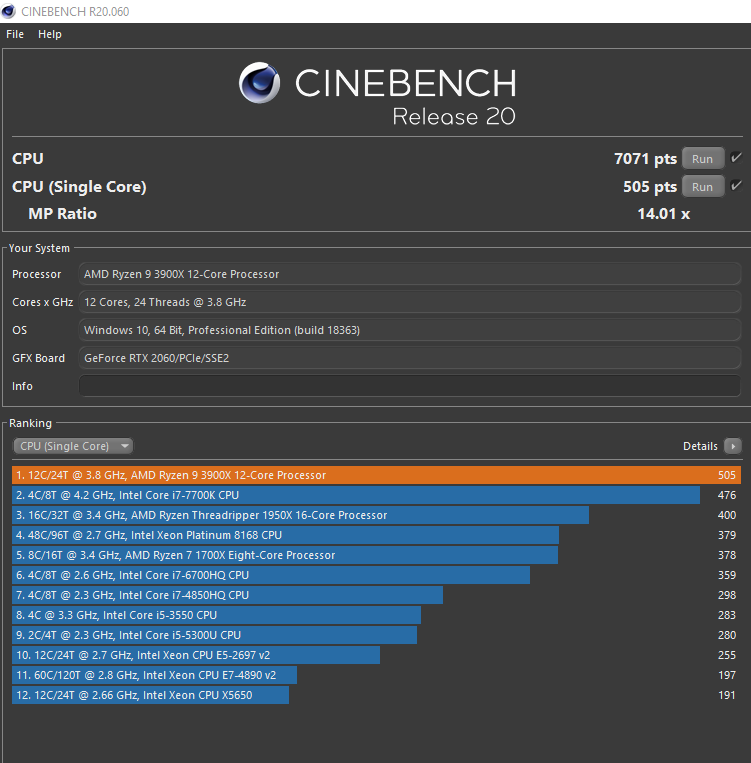Screen dimensions: 751x763
Task: Select the Intel Core i7-7700K ranking row
Action: click(376, 495)
